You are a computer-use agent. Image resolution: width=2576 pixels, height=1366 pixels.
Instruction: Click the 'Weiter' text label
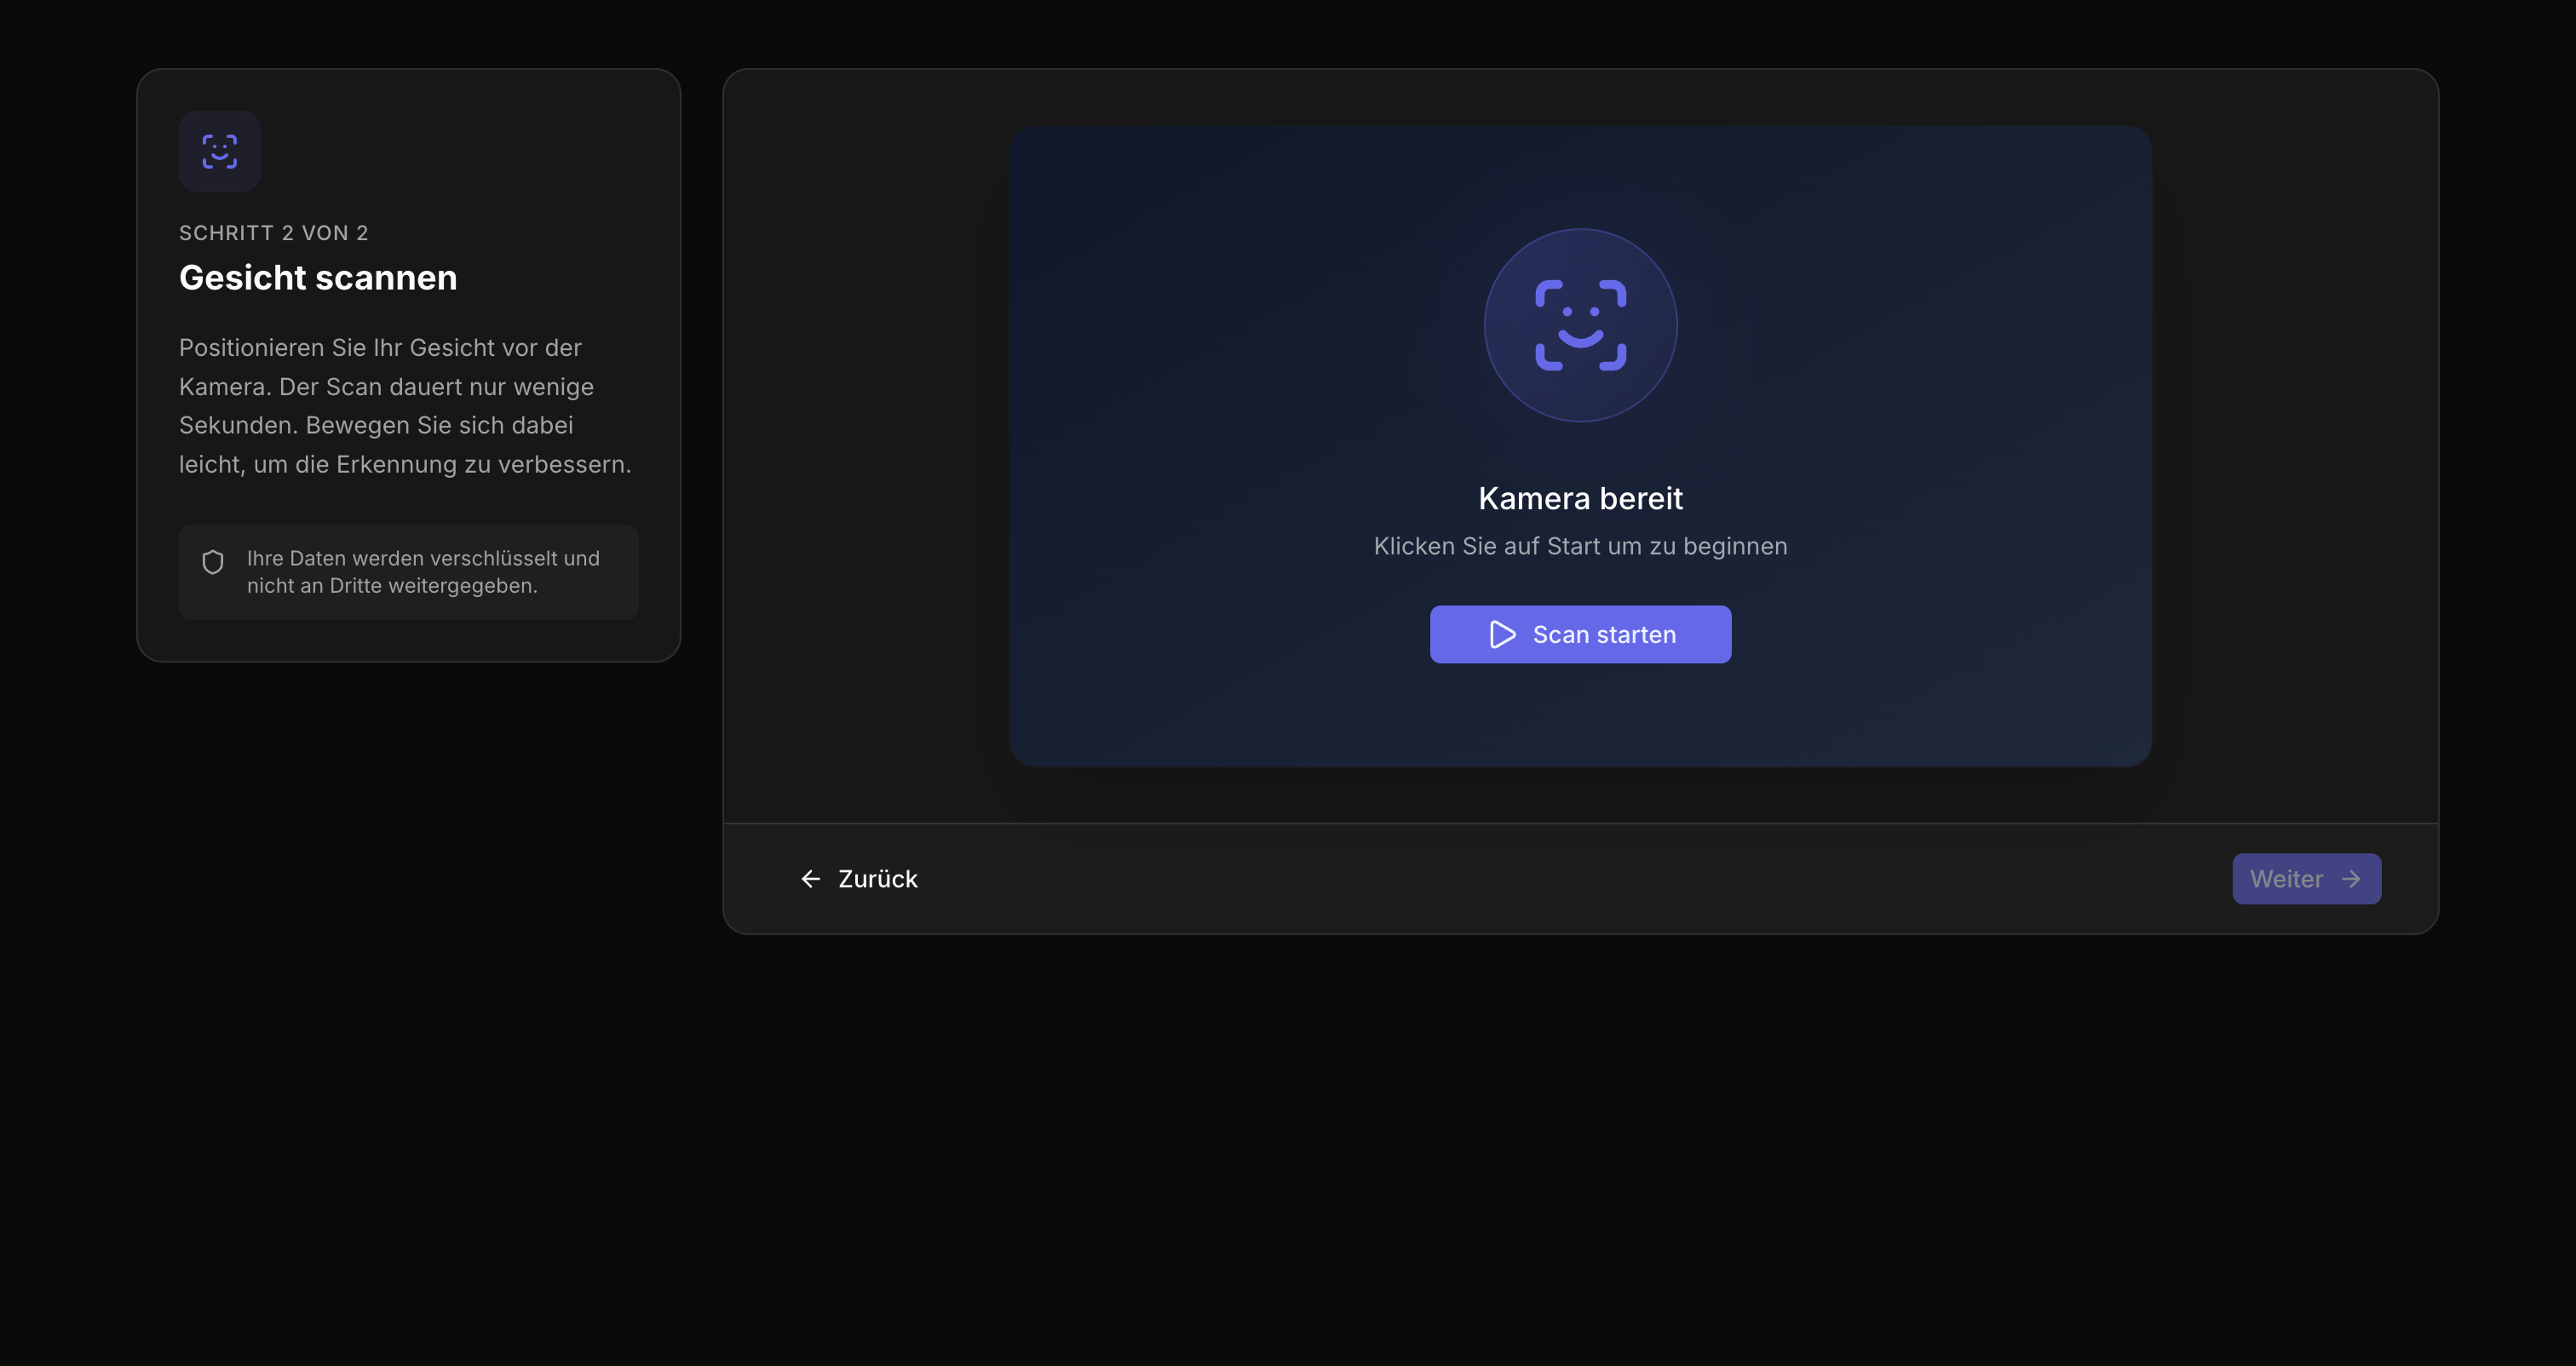click(2286, 879)
